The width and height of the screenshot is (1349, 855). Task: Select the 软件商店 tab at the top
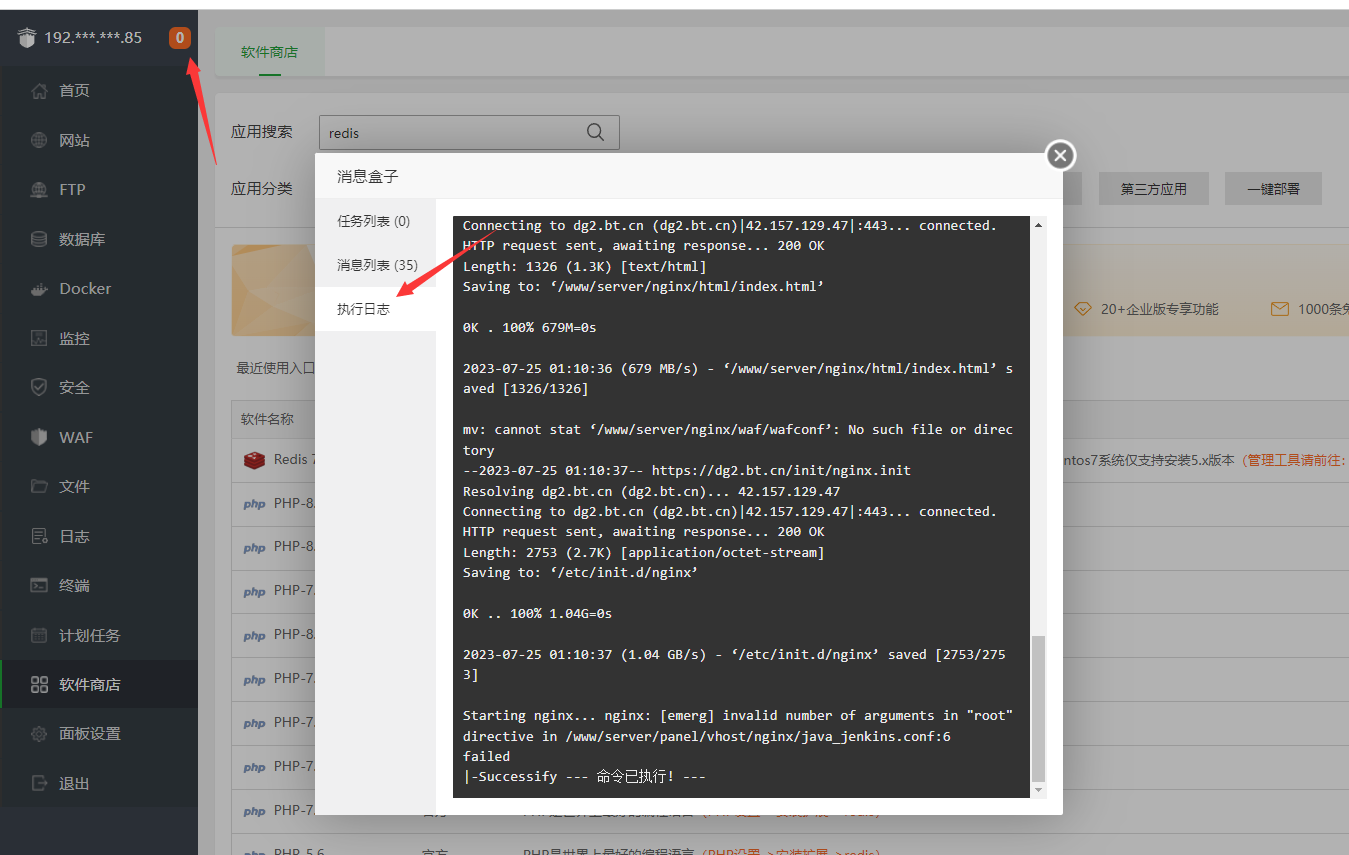pos(270,52)
